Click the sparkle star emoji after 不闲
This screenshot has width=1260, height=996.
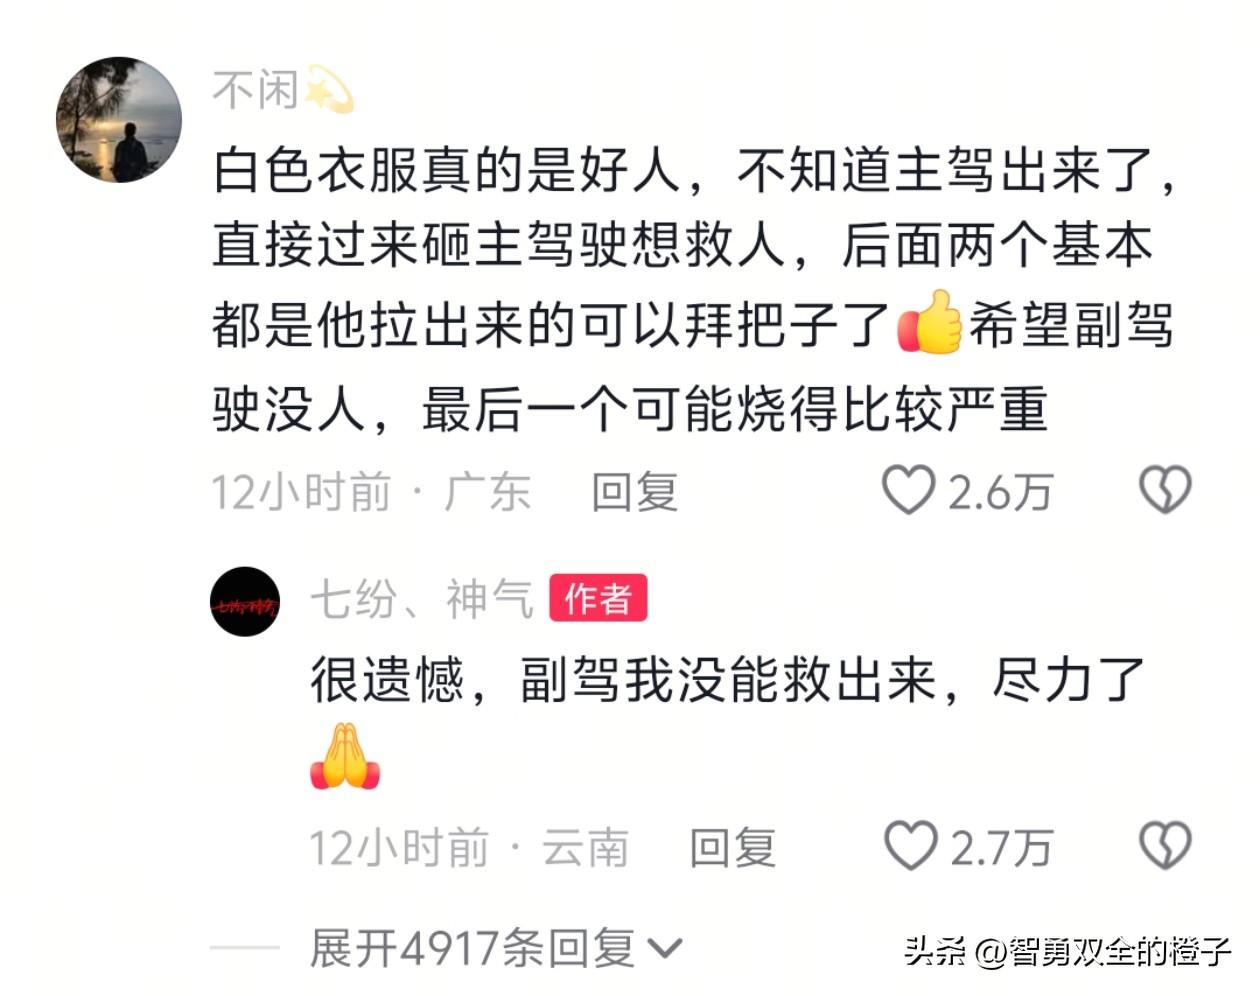[329, 90]
